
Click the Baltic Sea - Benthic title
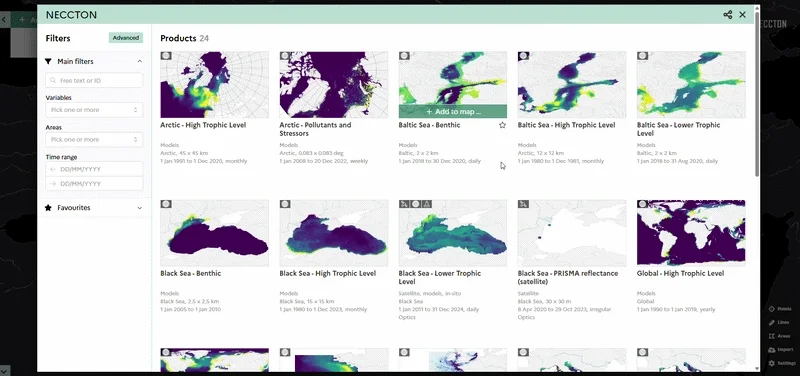[x=430, y=125]
